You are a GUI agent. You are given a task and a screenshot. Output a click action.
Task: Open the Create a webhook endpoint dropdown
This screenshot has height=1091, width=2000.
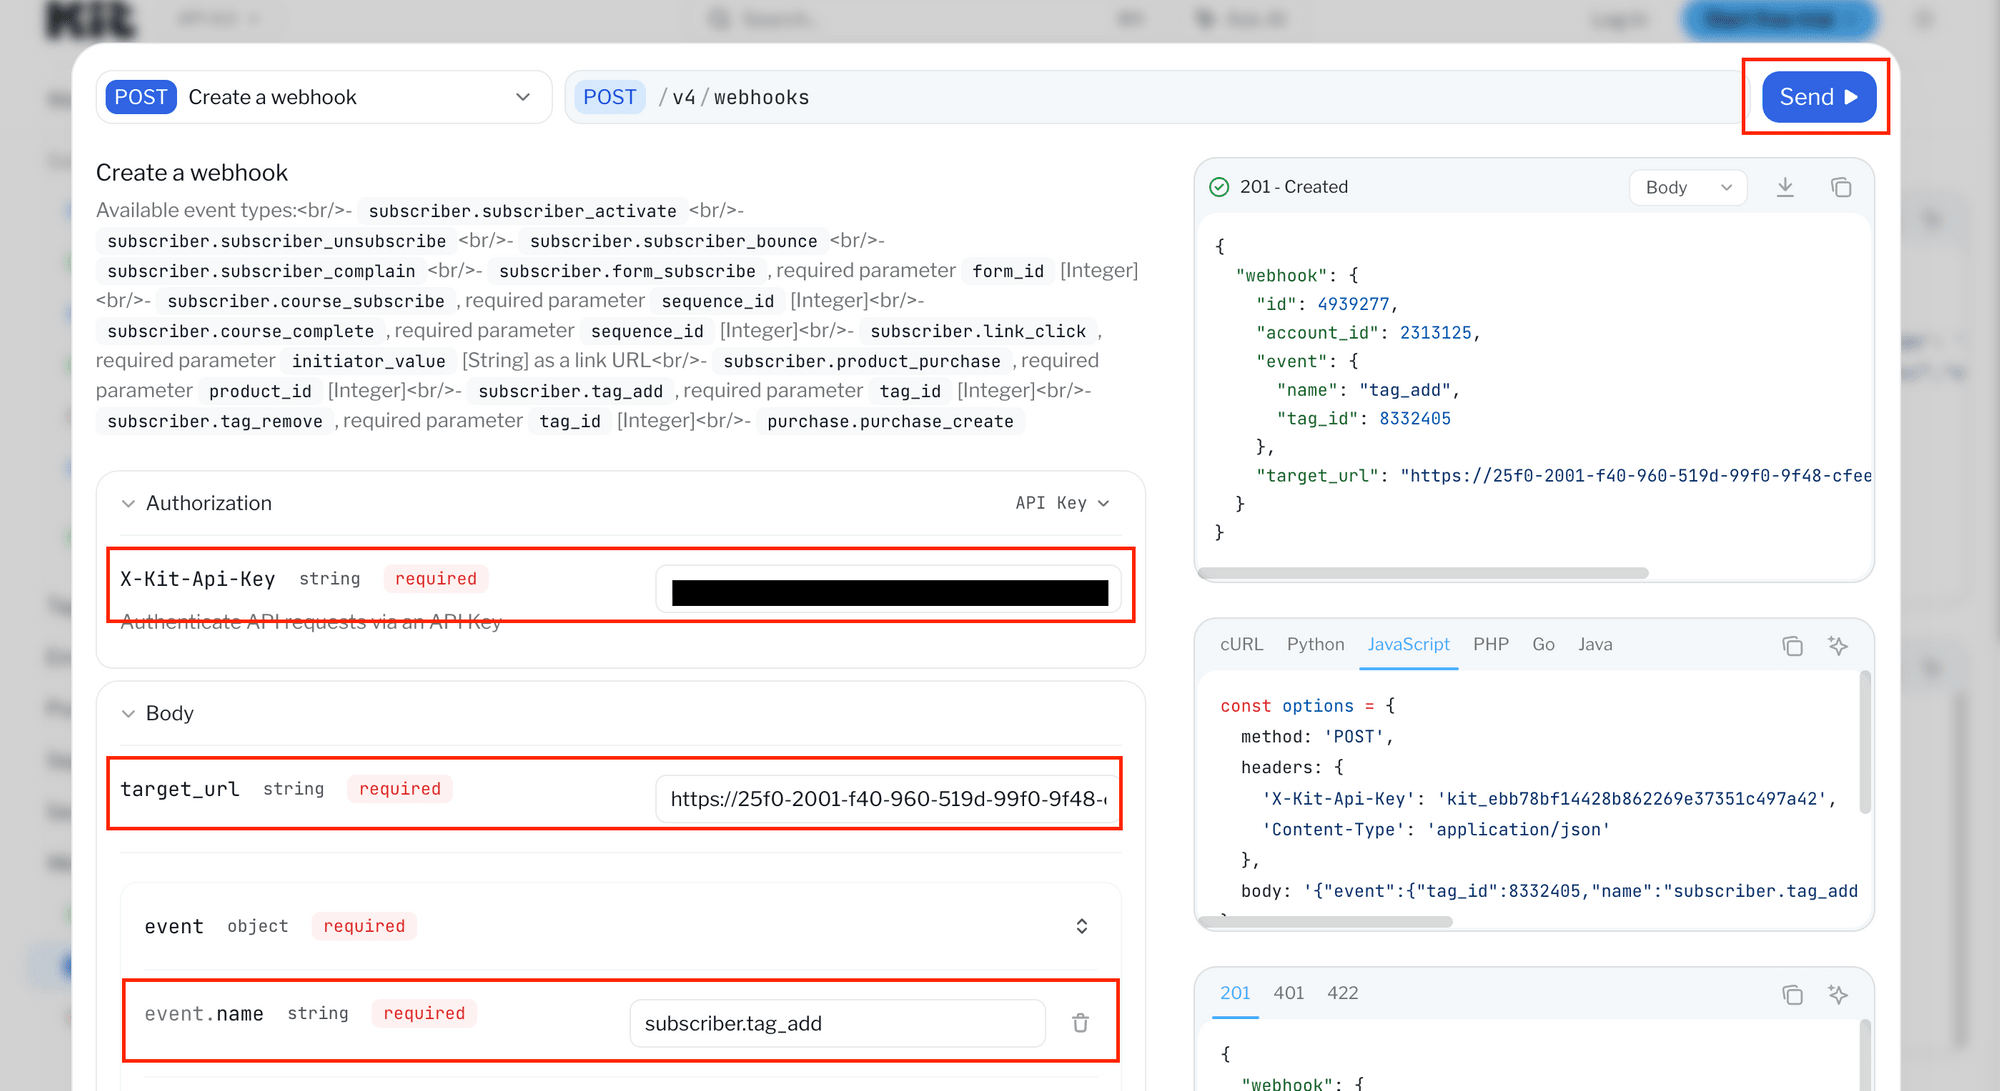pyautogui.click(x=324, y=97)
